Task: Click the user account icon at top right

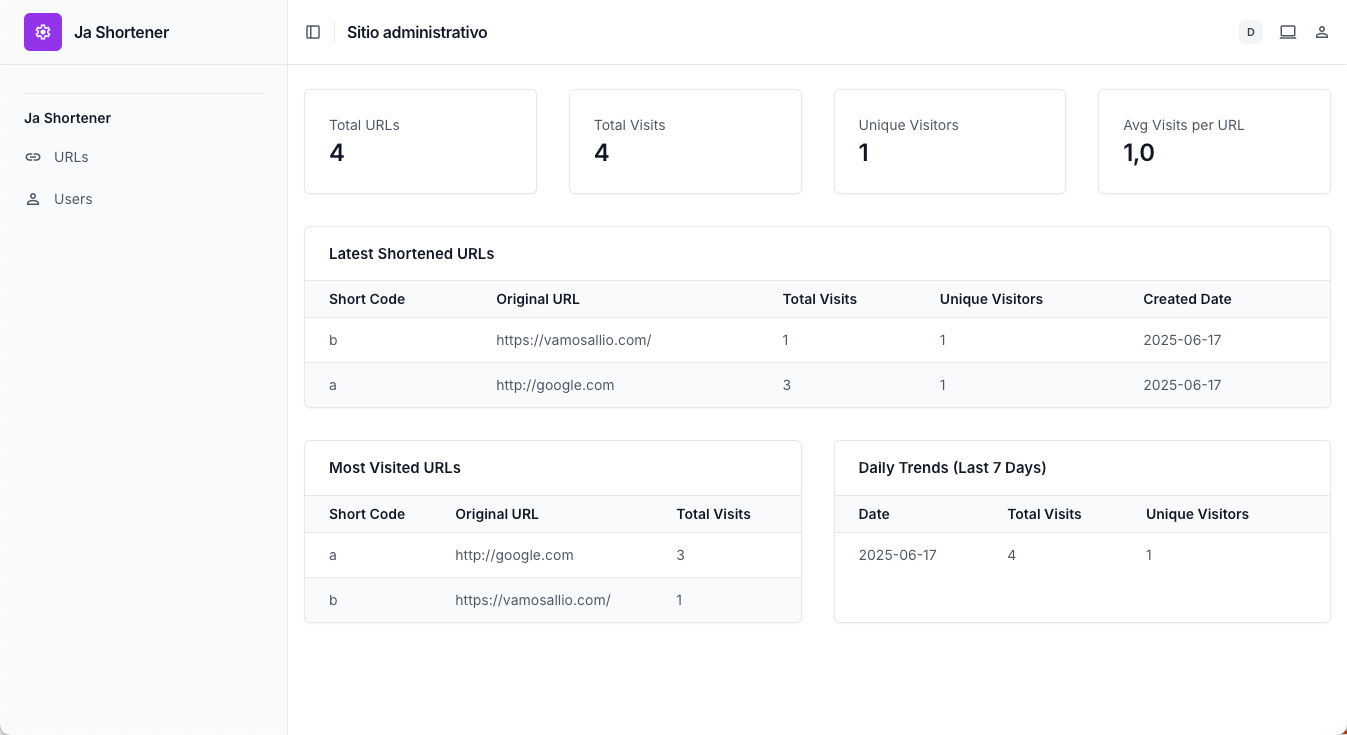Action: [x=1322, y=31]
